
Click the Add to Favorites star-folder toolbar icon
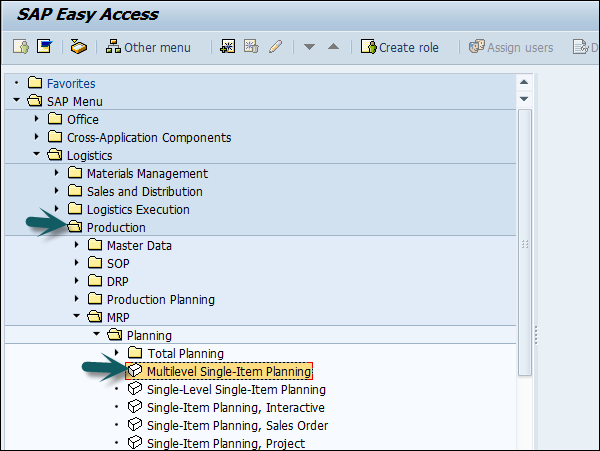pyautogui.click(x=227, y=47)
